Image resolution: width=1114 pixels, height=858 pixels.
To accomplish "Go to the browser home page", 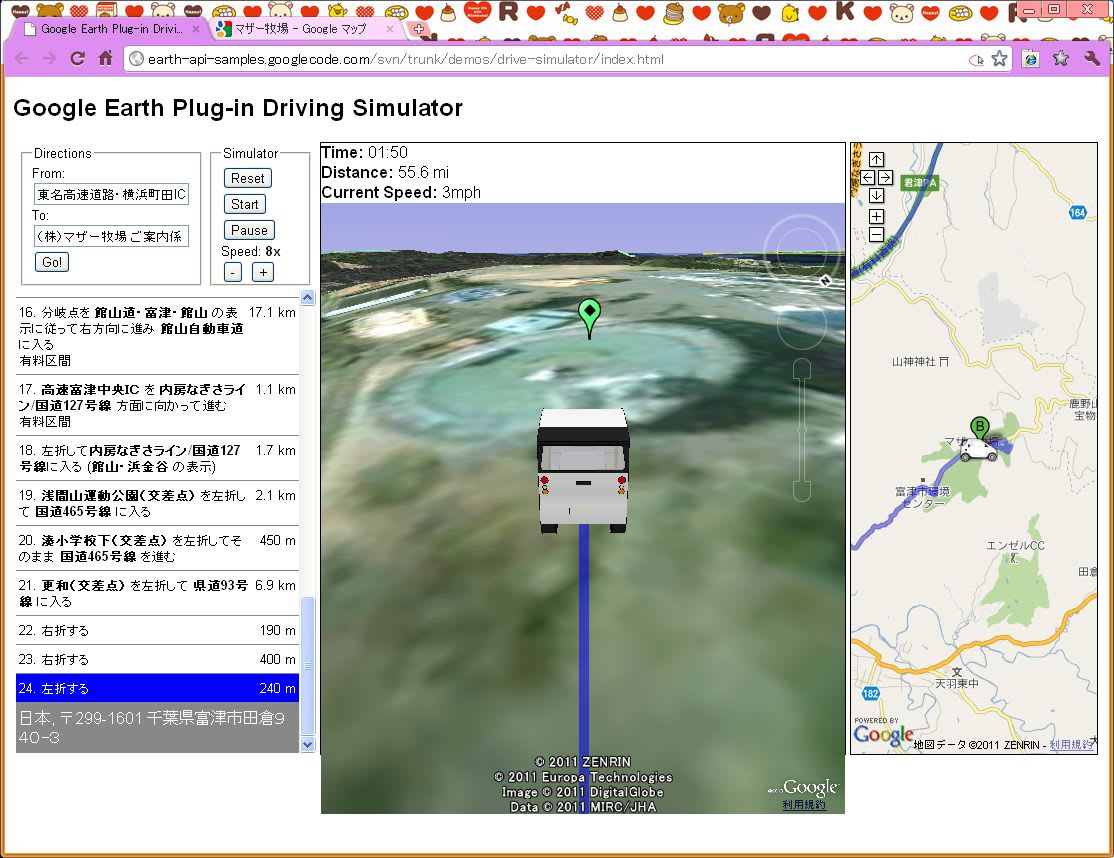I will pyautogui.click(x=105, y=59).
